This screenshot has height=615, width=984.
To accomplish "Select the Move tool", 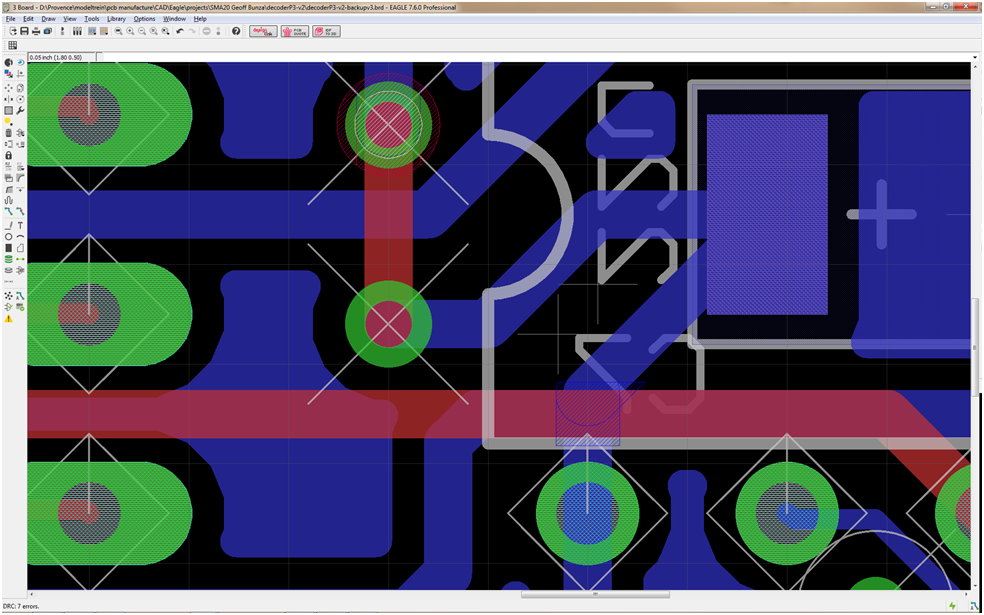I will (9, 88).
